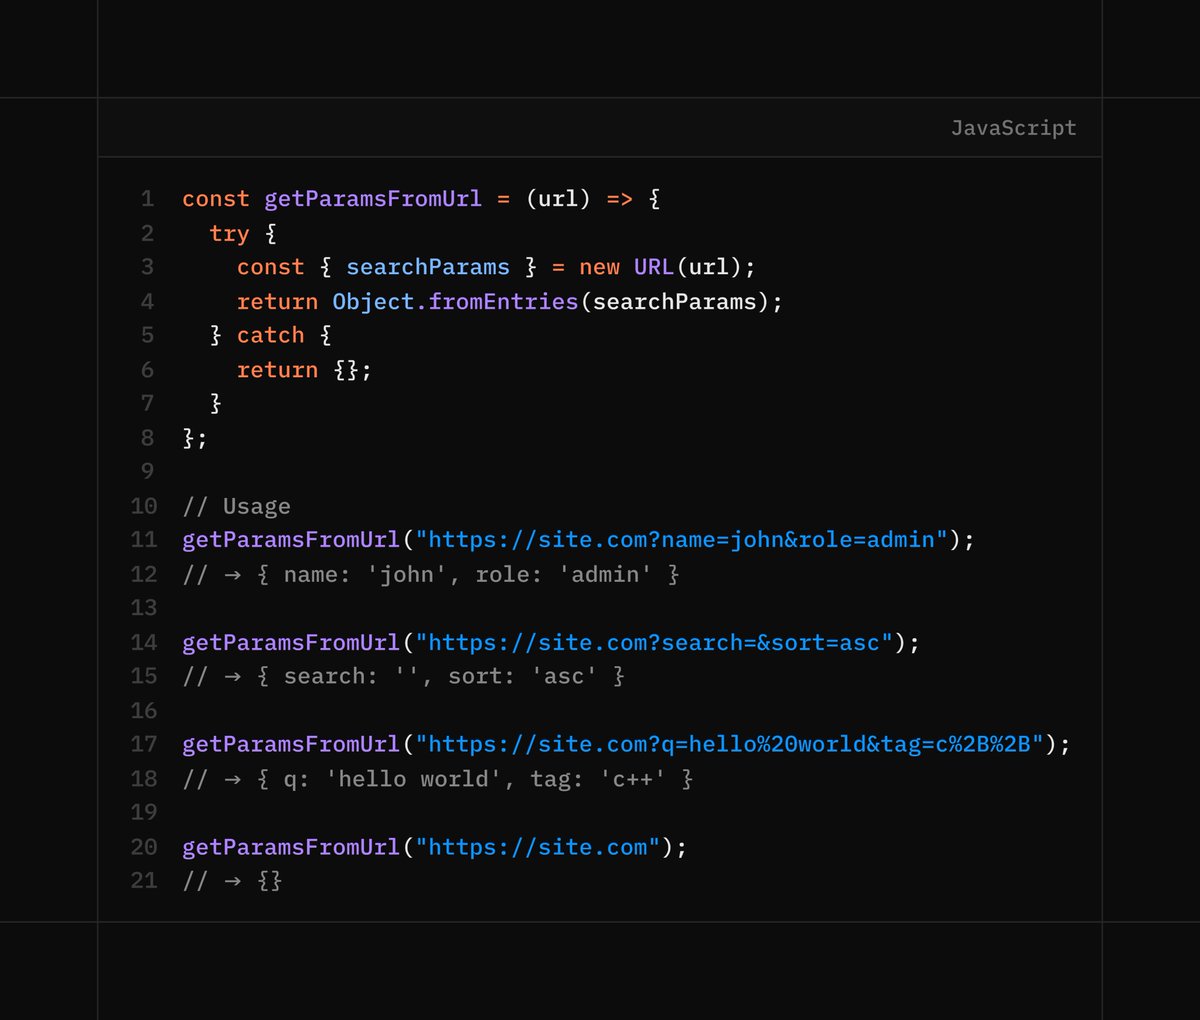Click the plain "https://site.com" string on line 20

[x=538, y=847]
